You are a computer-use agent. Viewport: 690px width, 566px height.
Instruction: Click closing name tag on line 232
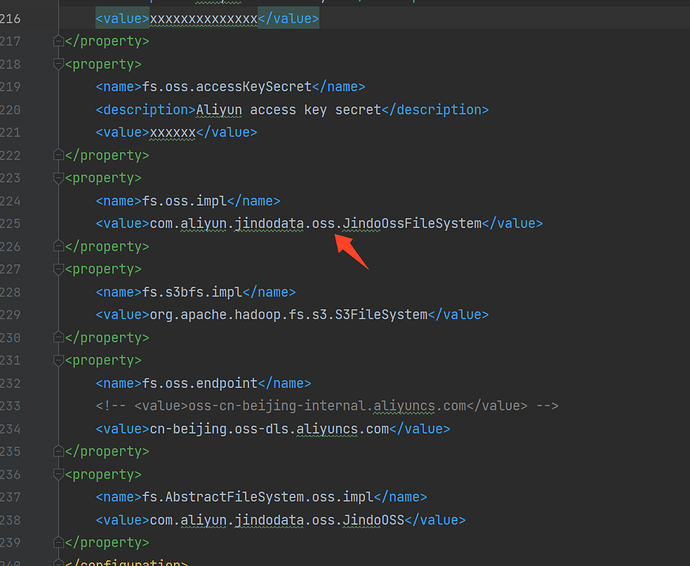coord(285,383)
